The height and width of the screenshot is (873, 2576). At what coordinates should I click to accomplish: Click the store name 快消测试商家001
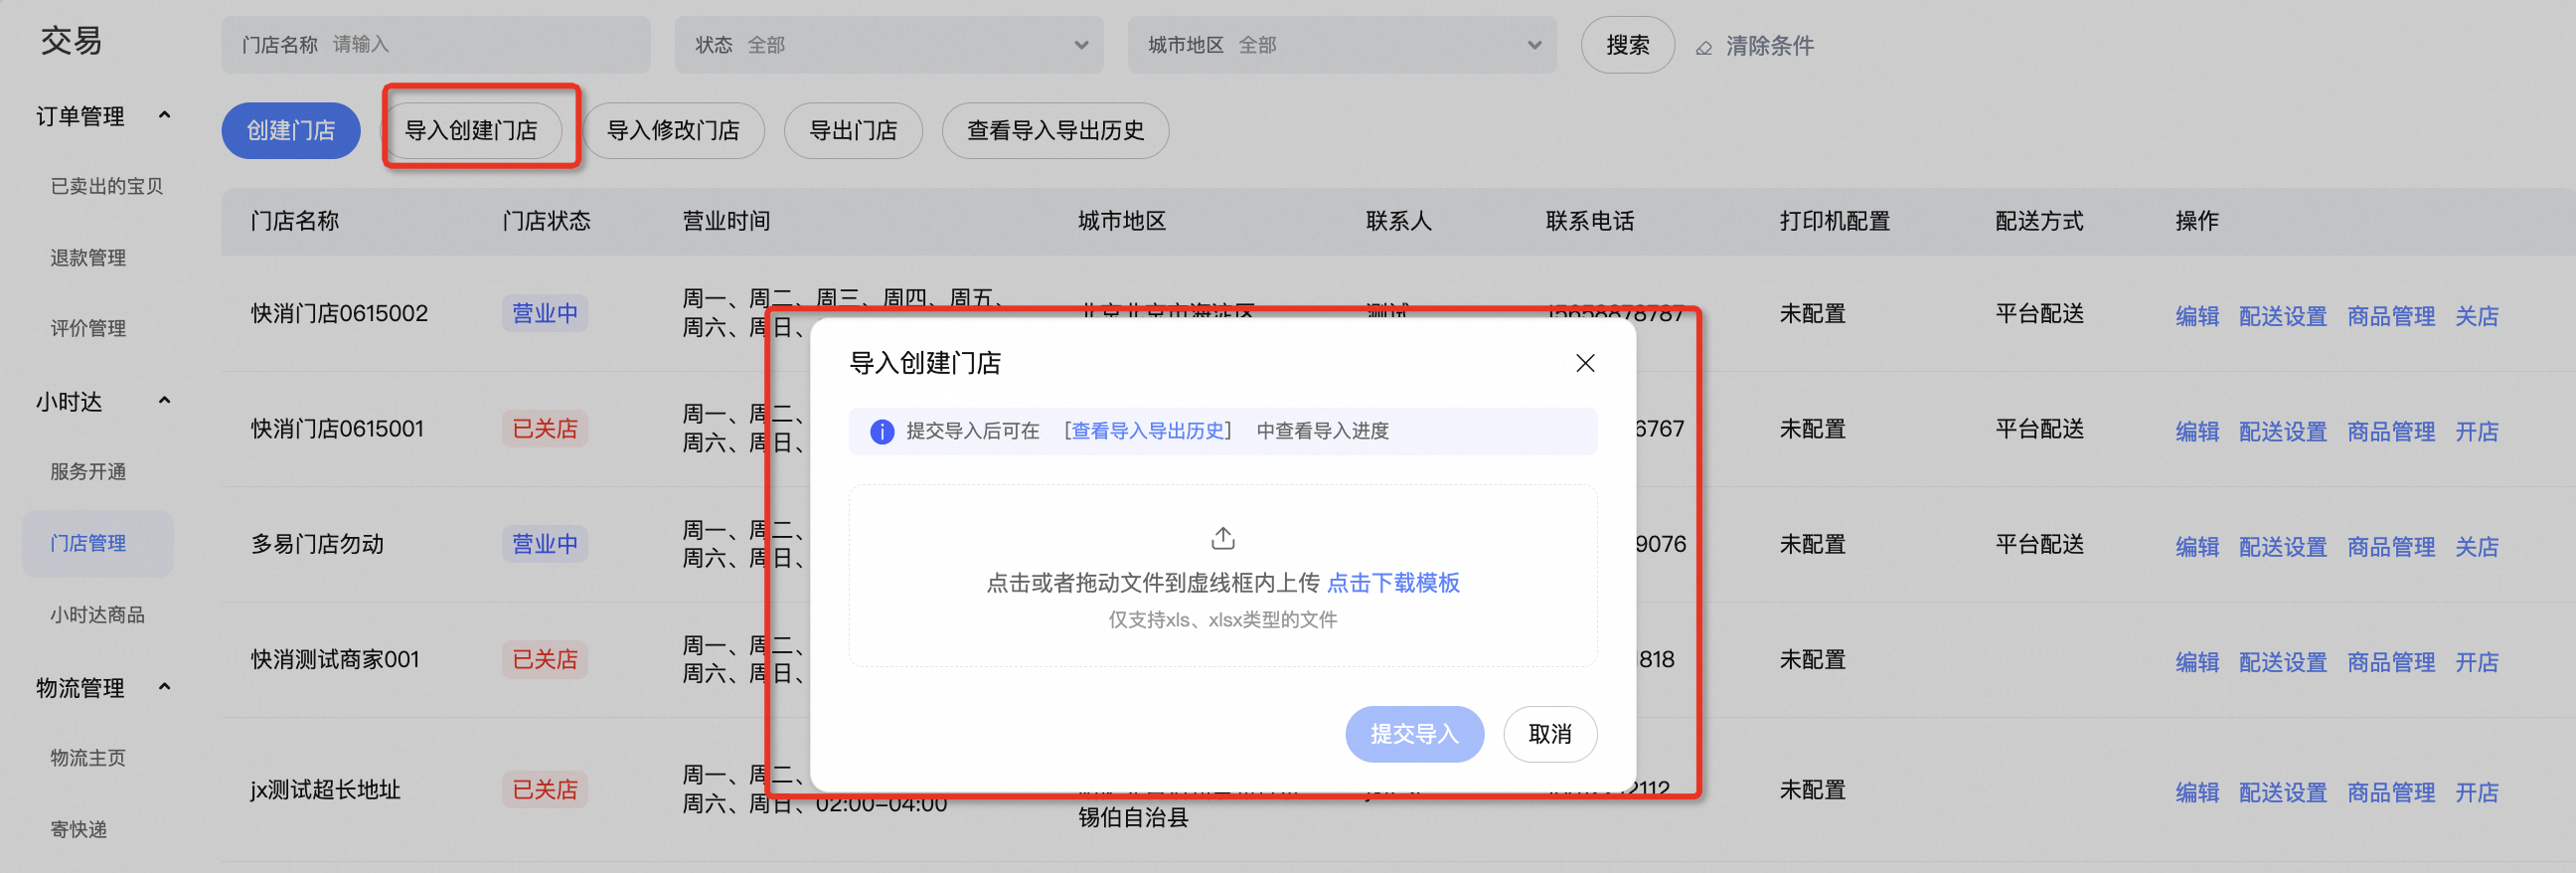click(x=335, y=659)
